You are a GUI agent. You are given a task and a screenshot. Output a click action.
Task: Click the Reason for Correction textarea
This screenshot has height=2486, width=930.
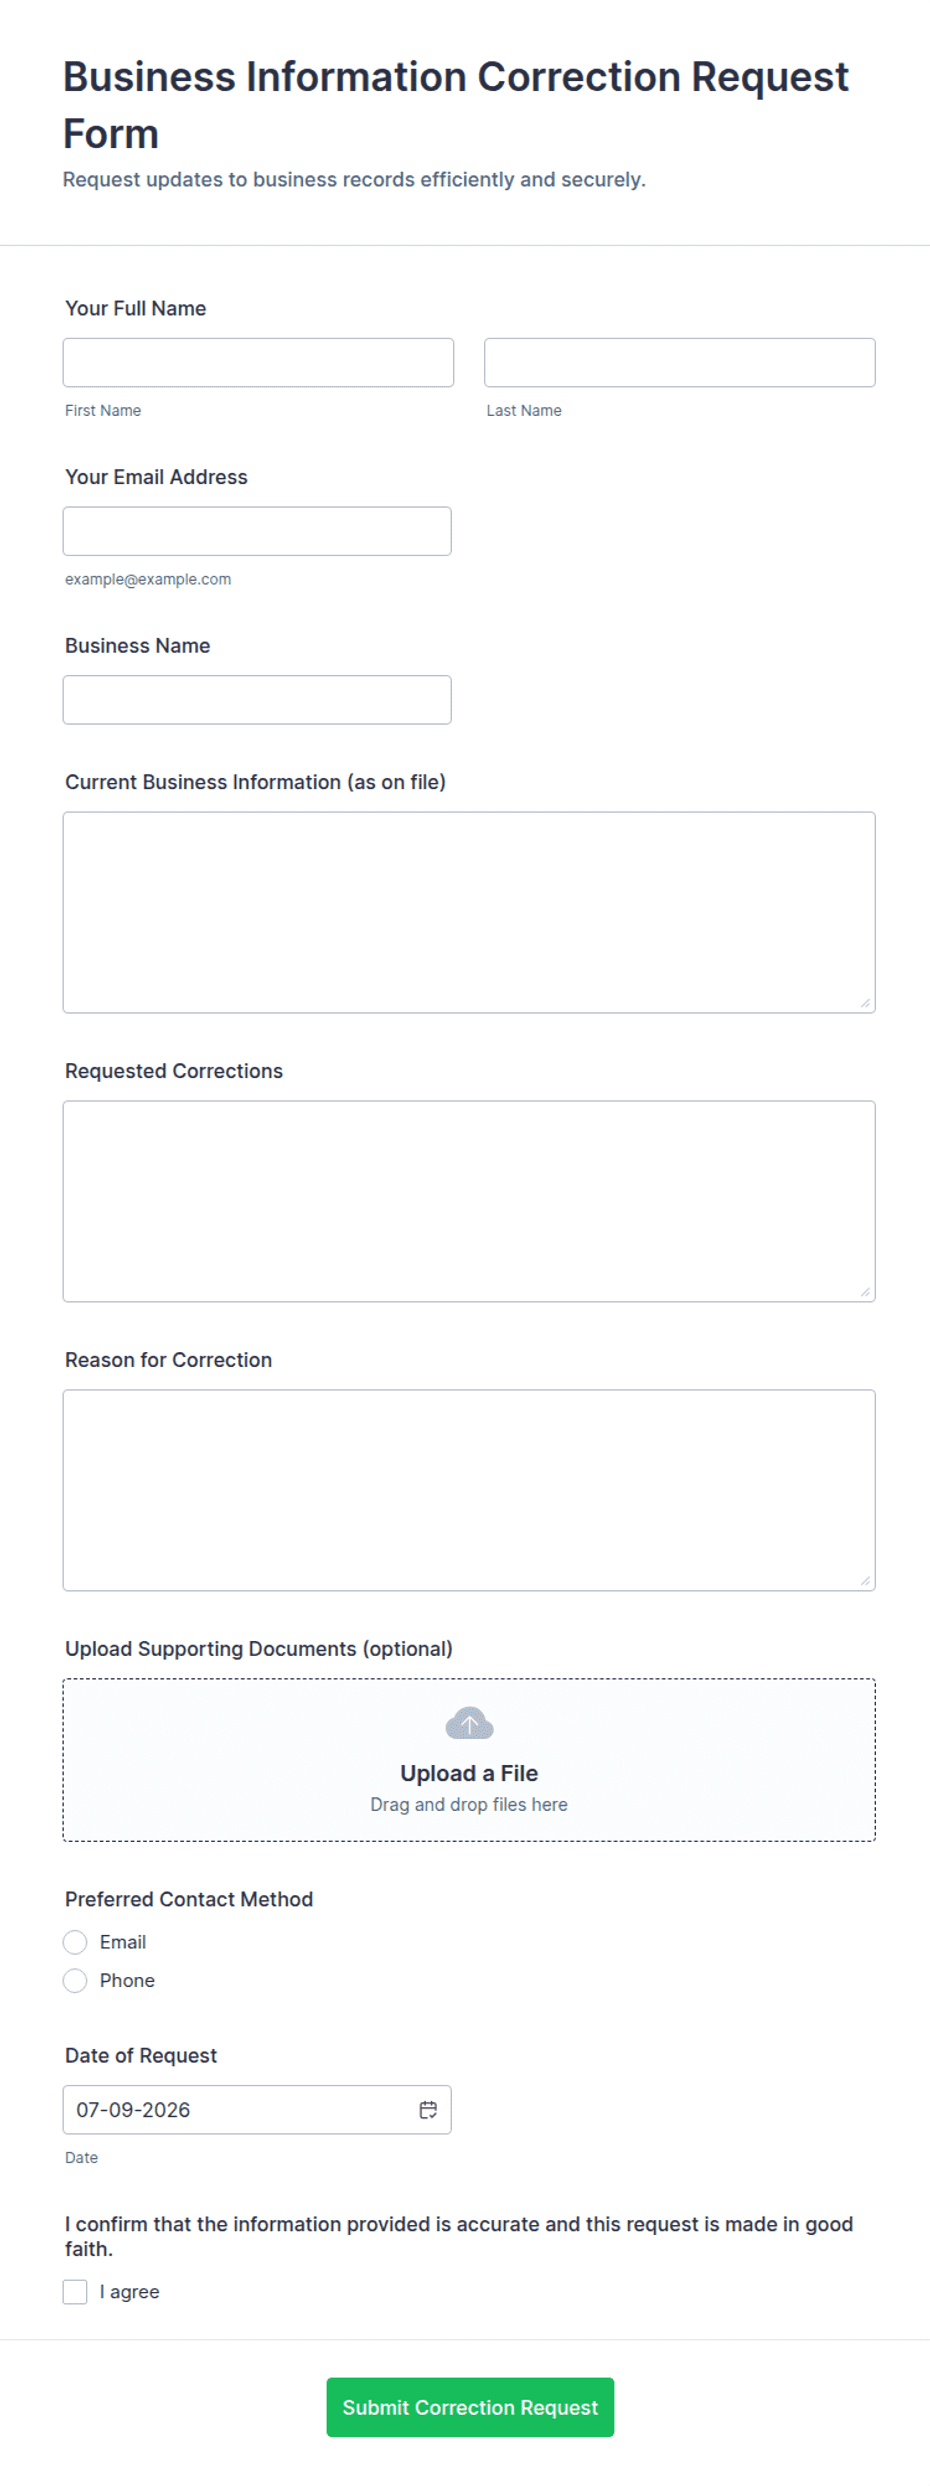coord(469,1490)
